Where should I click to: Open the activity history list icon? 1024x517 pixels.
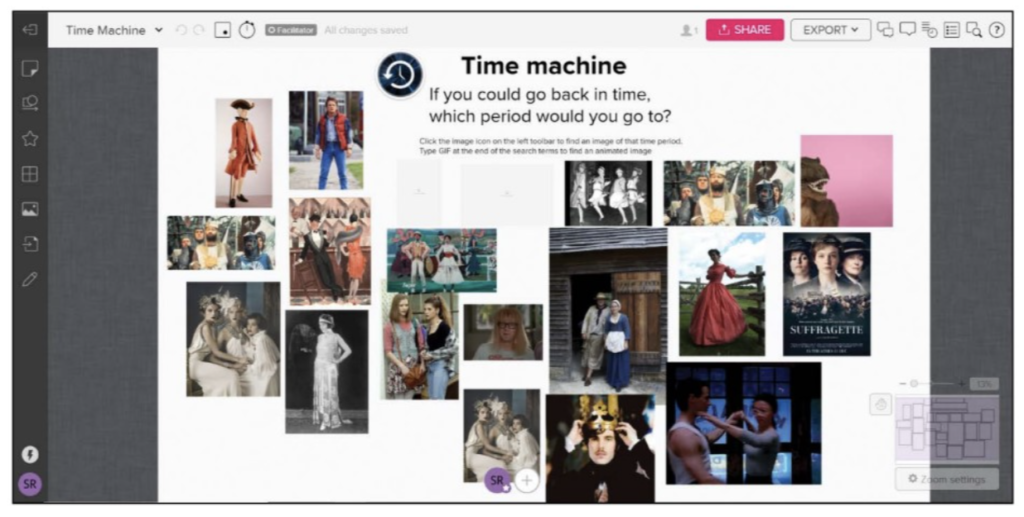point(929,29)
